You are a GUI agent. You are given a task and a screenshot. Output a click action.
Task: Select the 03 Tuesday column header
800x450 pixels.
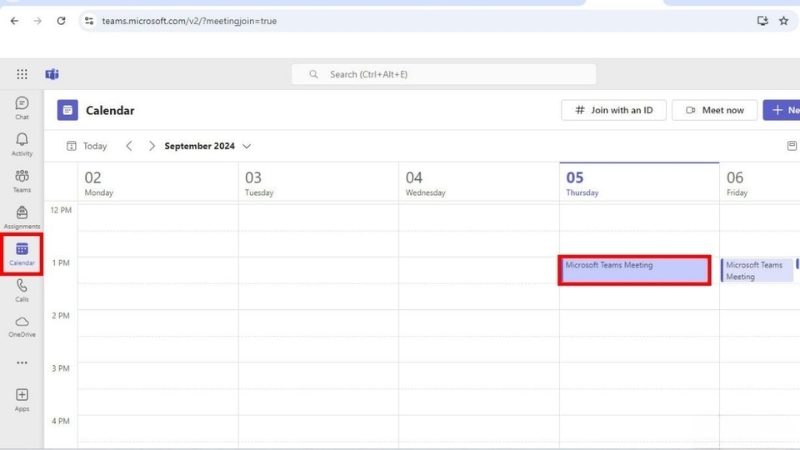318,183
